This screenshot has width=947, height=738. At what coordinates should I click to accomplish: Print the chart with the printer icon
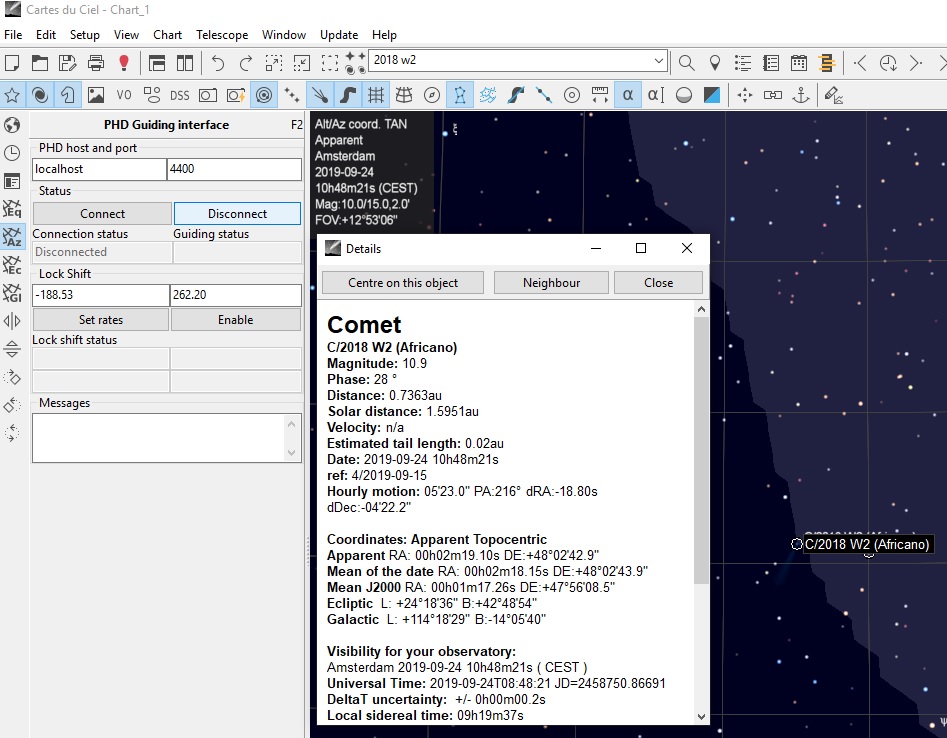coord(96,63)
